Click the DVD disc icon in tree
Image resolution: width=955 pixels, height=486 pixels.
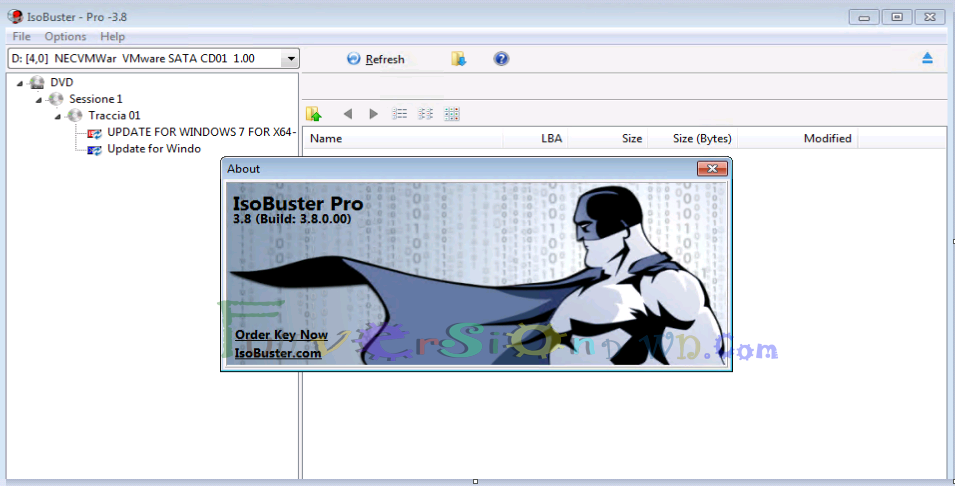click(x=37, y=82)
